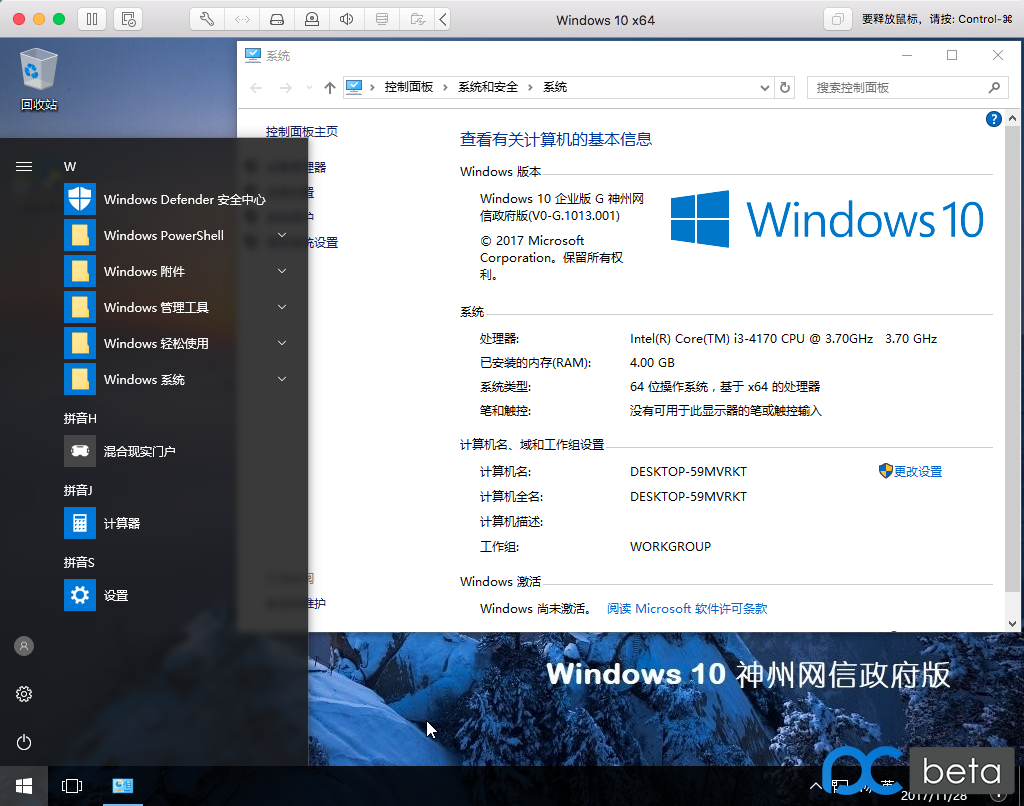Image resolution: width=1024 pixels, height=806 pixels.
Task: Click scrollbar up arrow in System window
Action: (x=1012, y=118)
